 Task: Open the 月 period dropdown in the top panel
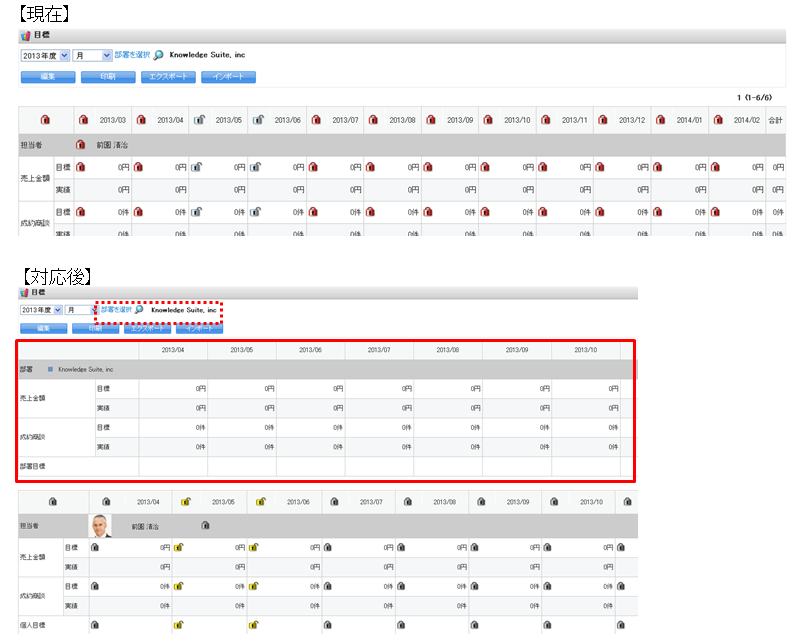point(91,56)
